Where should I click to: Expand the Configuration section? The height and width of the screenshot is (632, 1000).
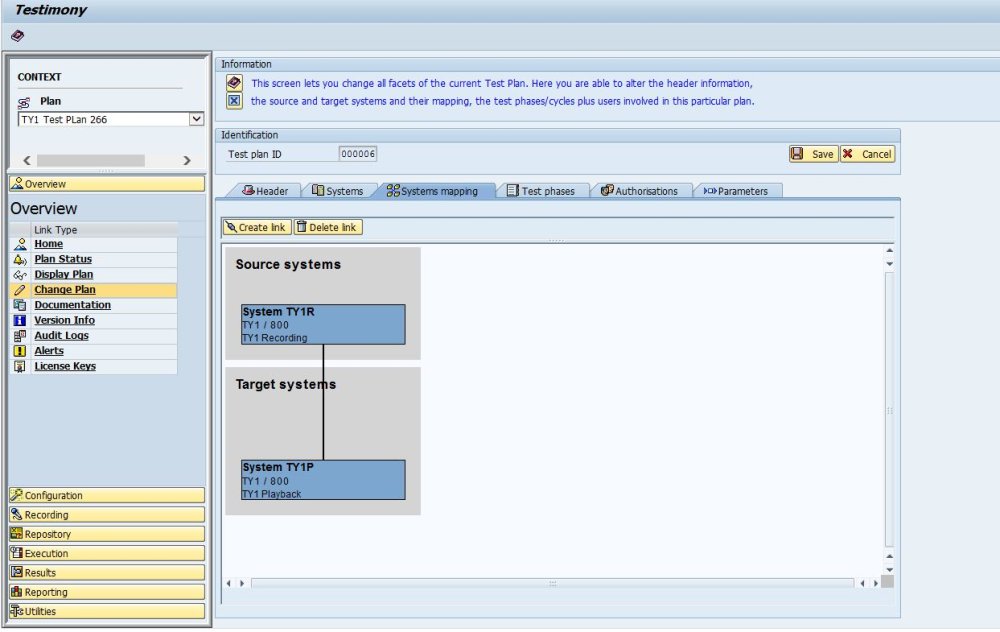coord(107,496)
